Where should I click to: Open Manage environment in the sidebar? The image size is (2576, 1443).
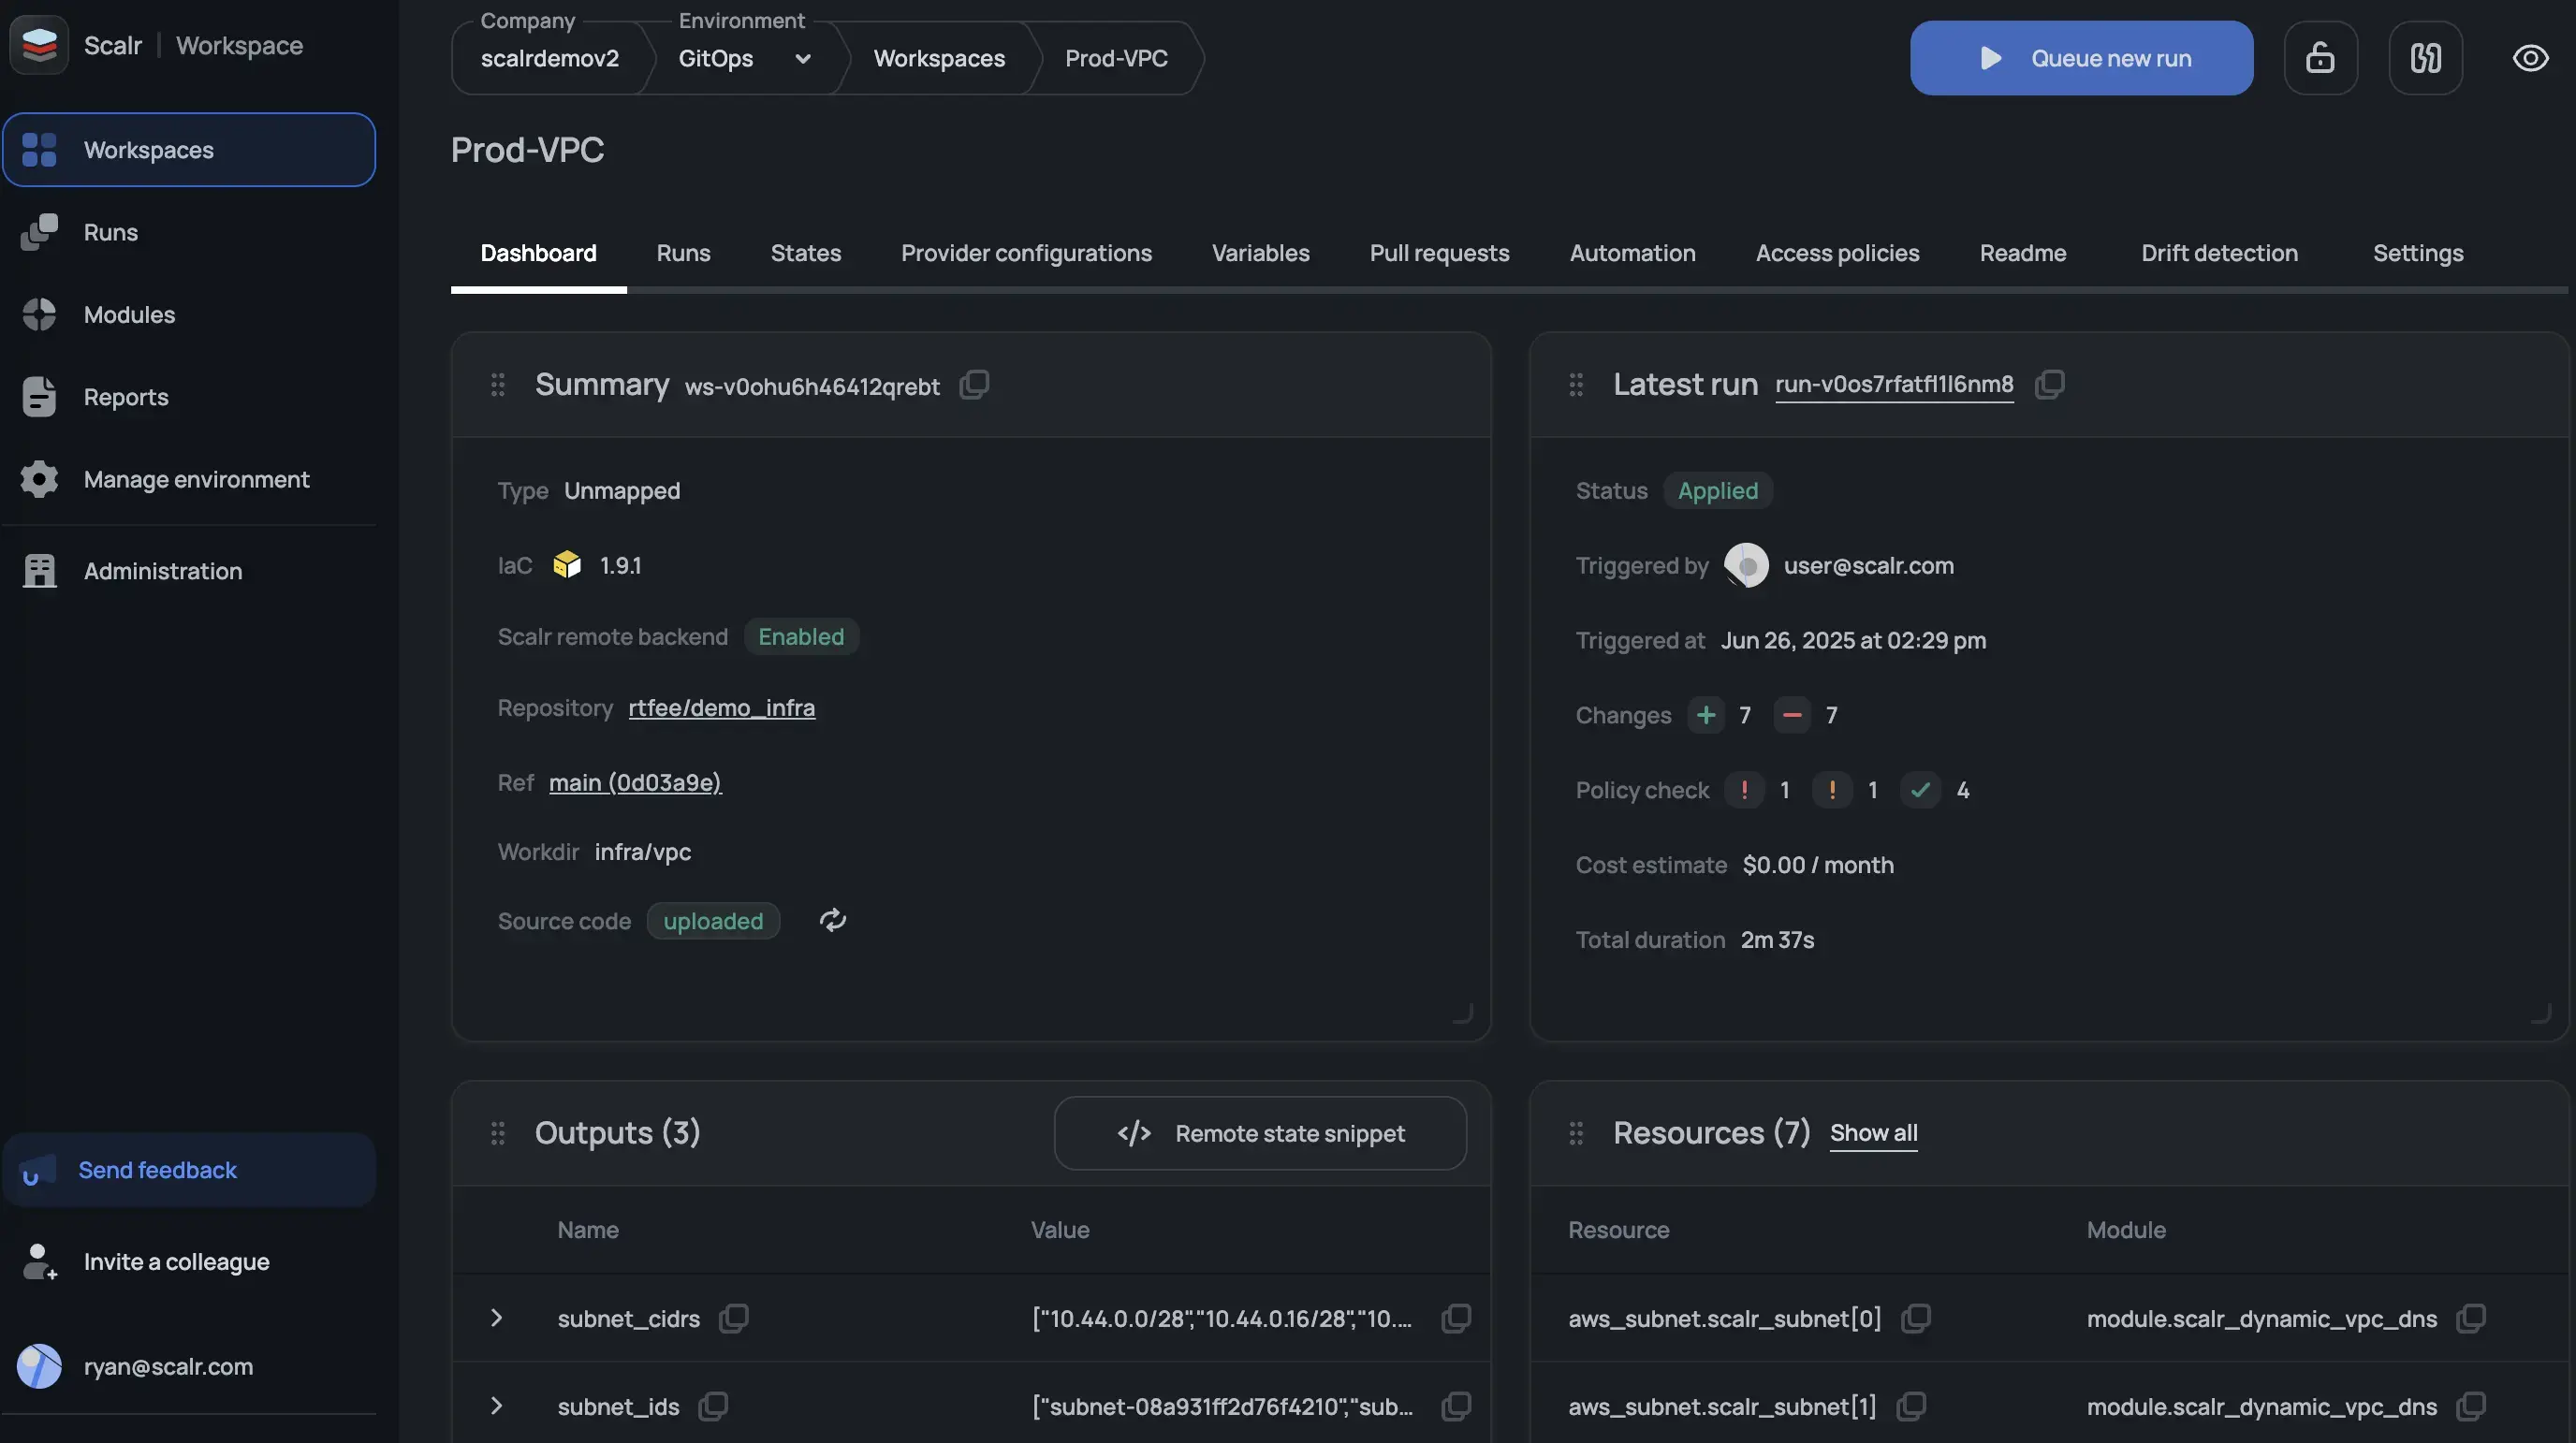click(x=189, y=480)
